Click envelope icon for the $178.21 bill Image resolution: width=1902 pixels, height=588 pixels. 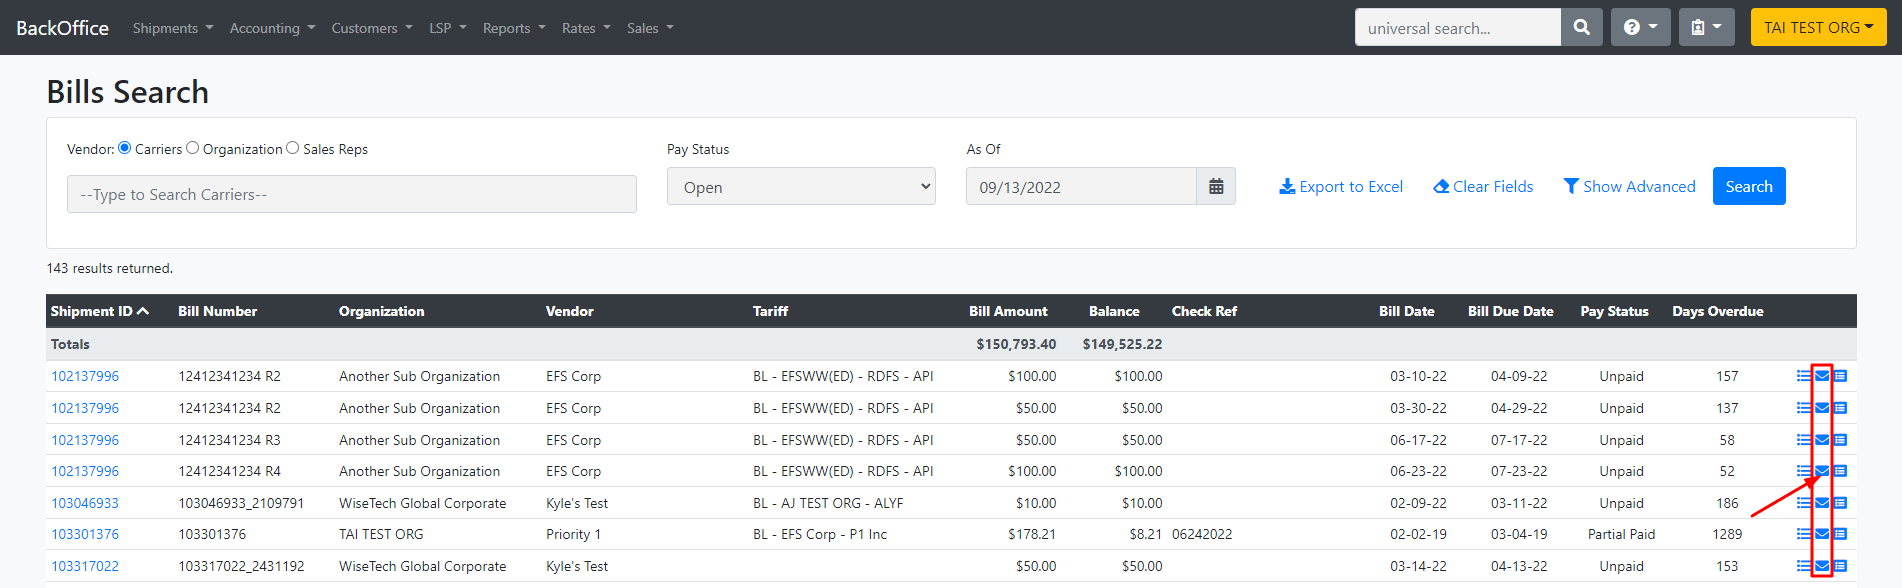coord(1822,535)
